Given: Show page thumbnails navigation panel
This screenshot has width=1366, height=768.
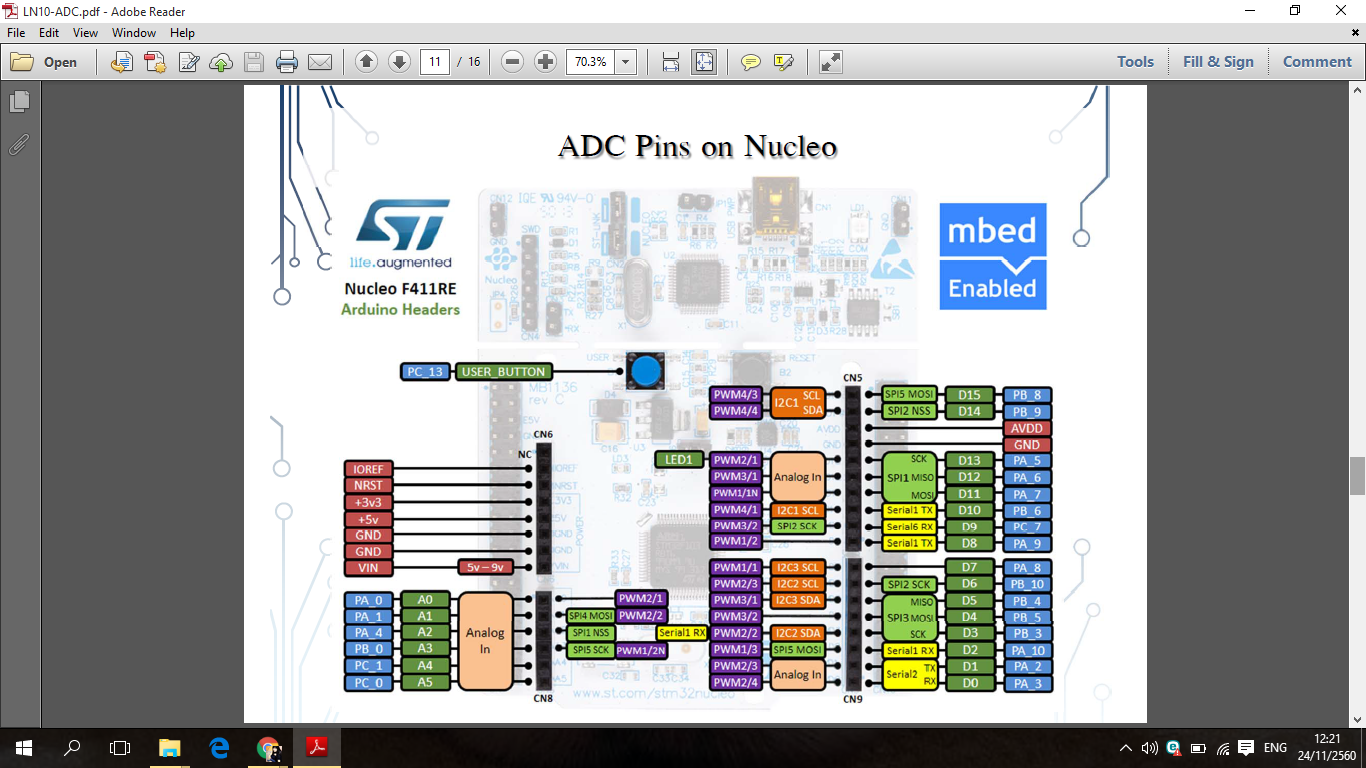Looking at the screenshot, I should (x=19, y=102).
